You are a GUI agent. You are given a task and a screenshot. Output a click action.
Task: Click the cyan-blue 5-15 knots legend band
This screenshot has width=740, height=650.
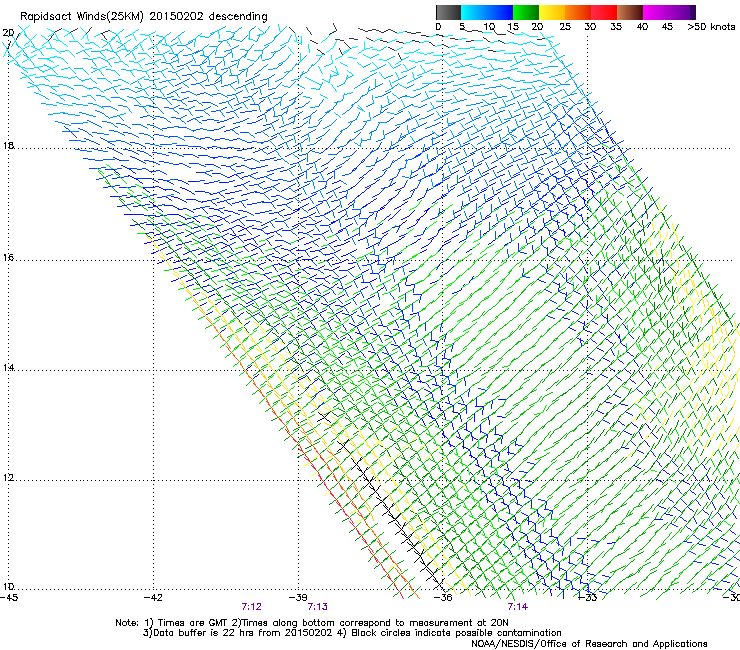(487, 12)
